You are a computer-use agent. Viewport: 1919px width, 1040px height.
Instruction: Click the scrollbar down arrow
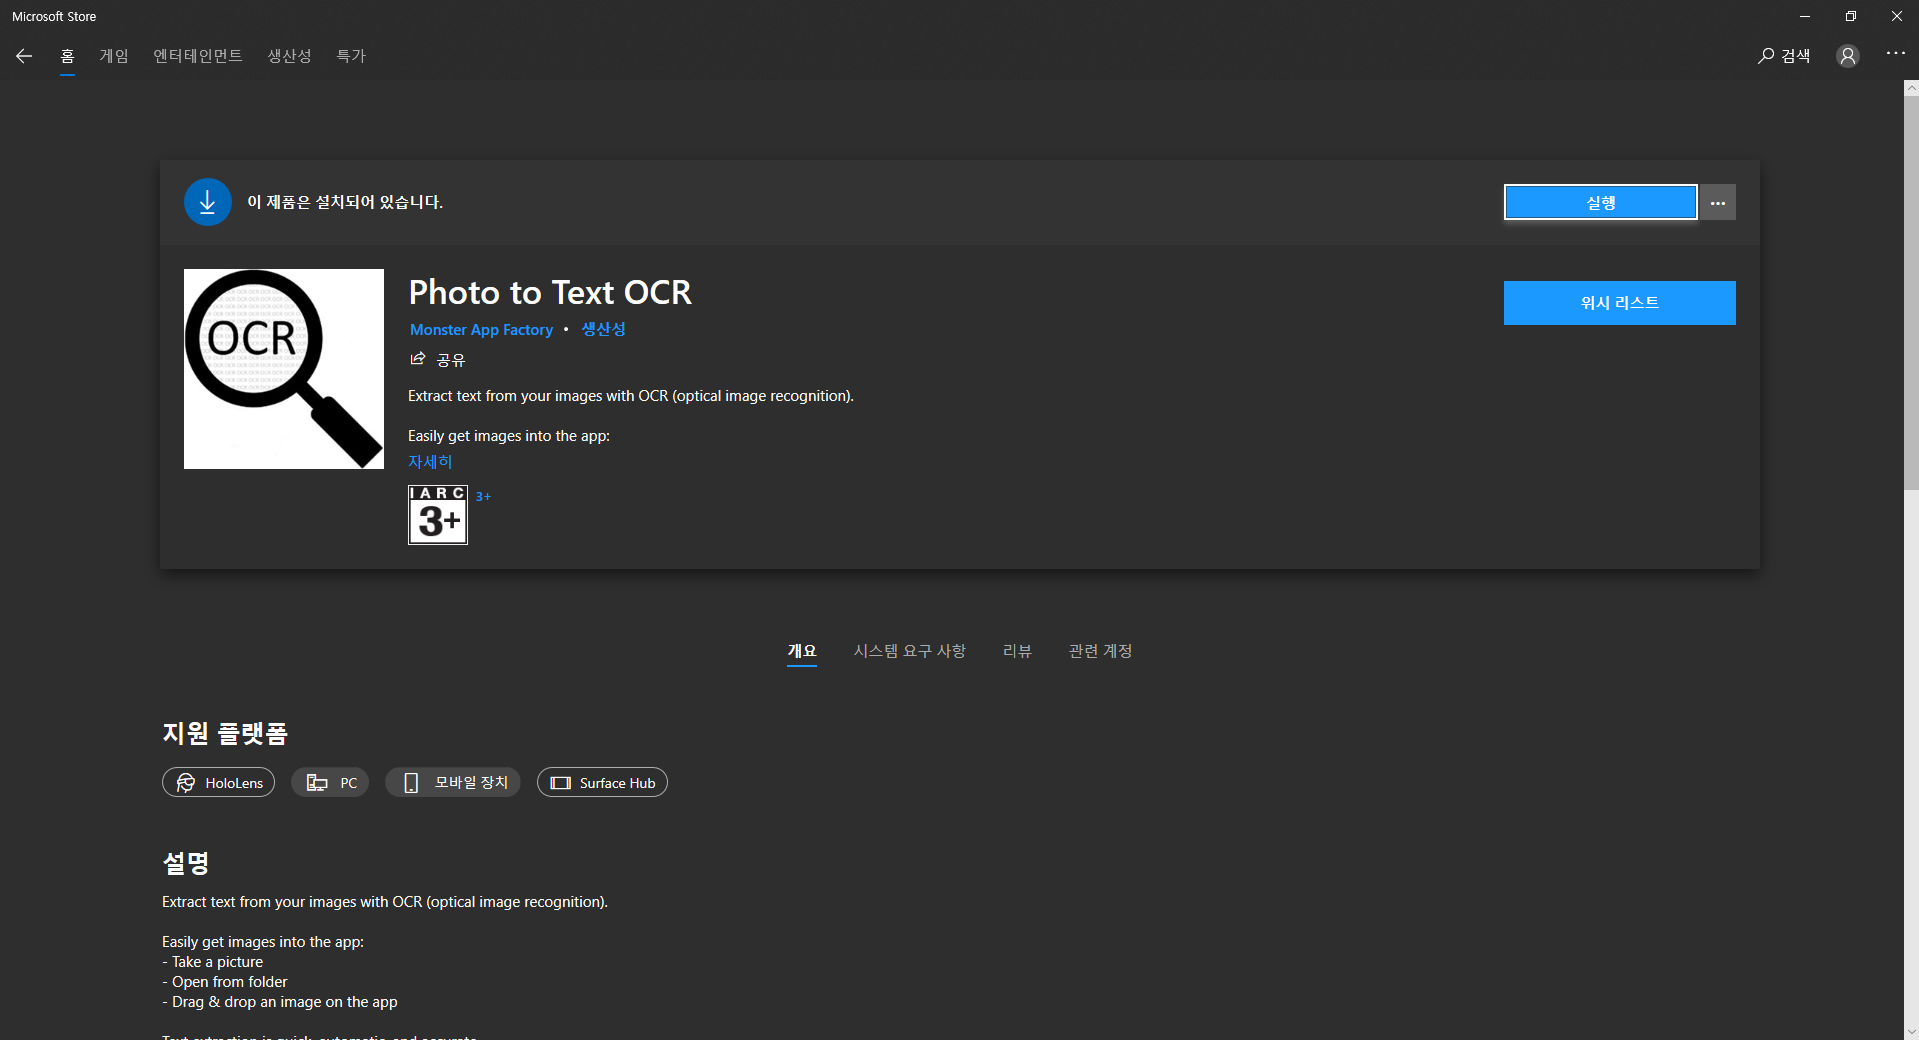(x=1911, y=1032)
